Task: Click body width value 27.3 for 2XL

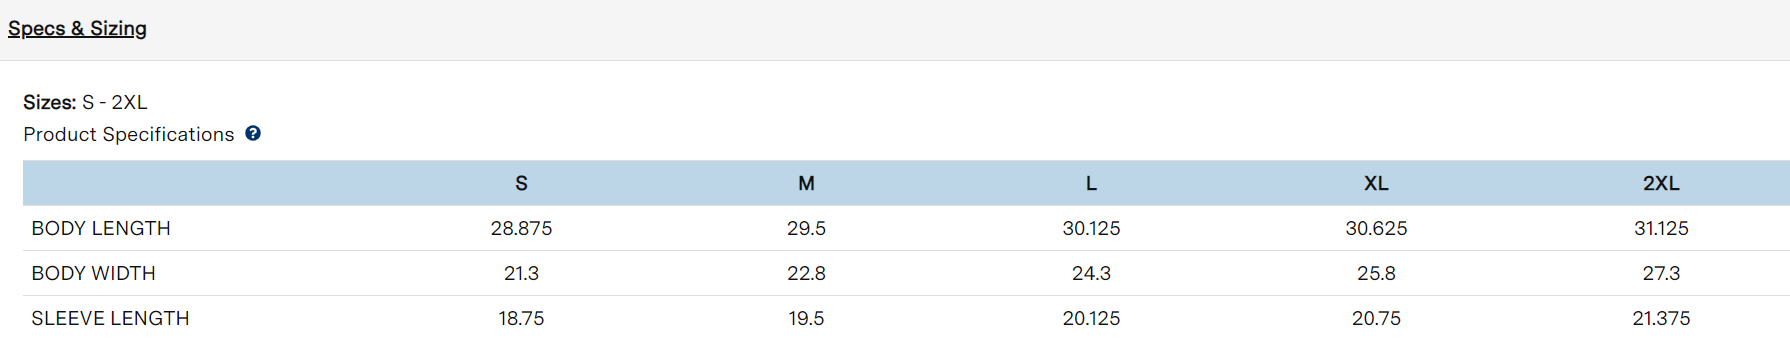Action: tap(1661, 273)
